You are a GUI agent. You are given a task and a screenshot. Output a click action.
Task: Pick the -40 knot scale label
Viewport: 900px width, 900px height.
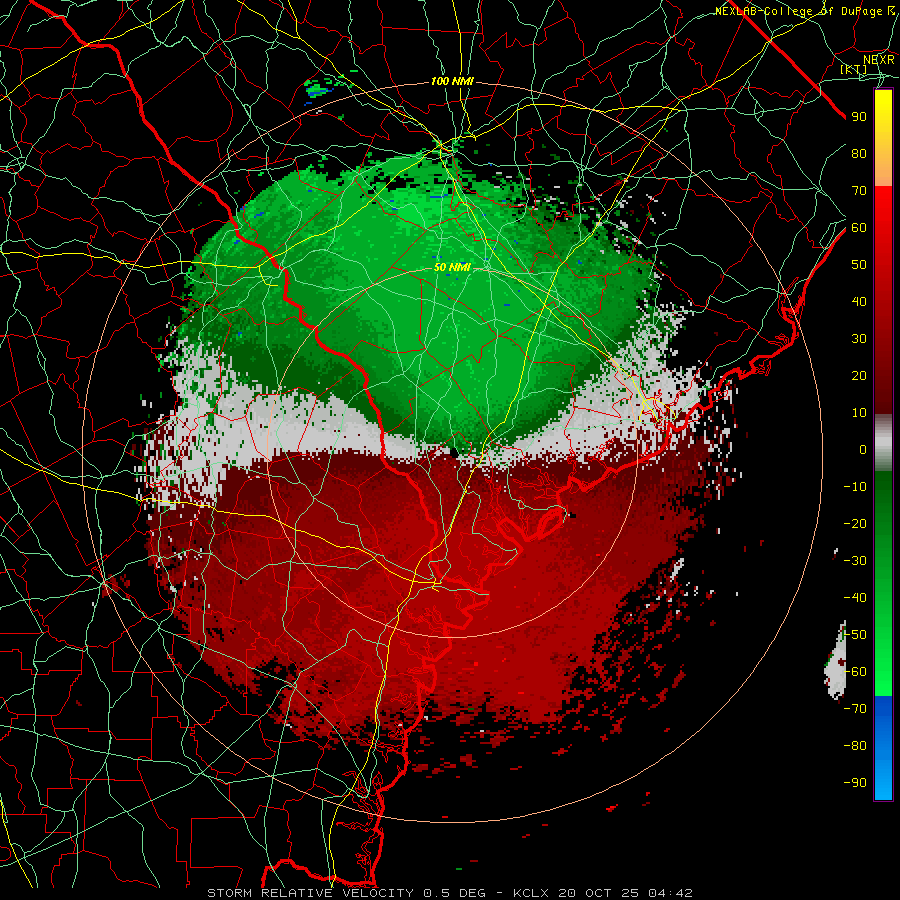[x=855, y=598]
